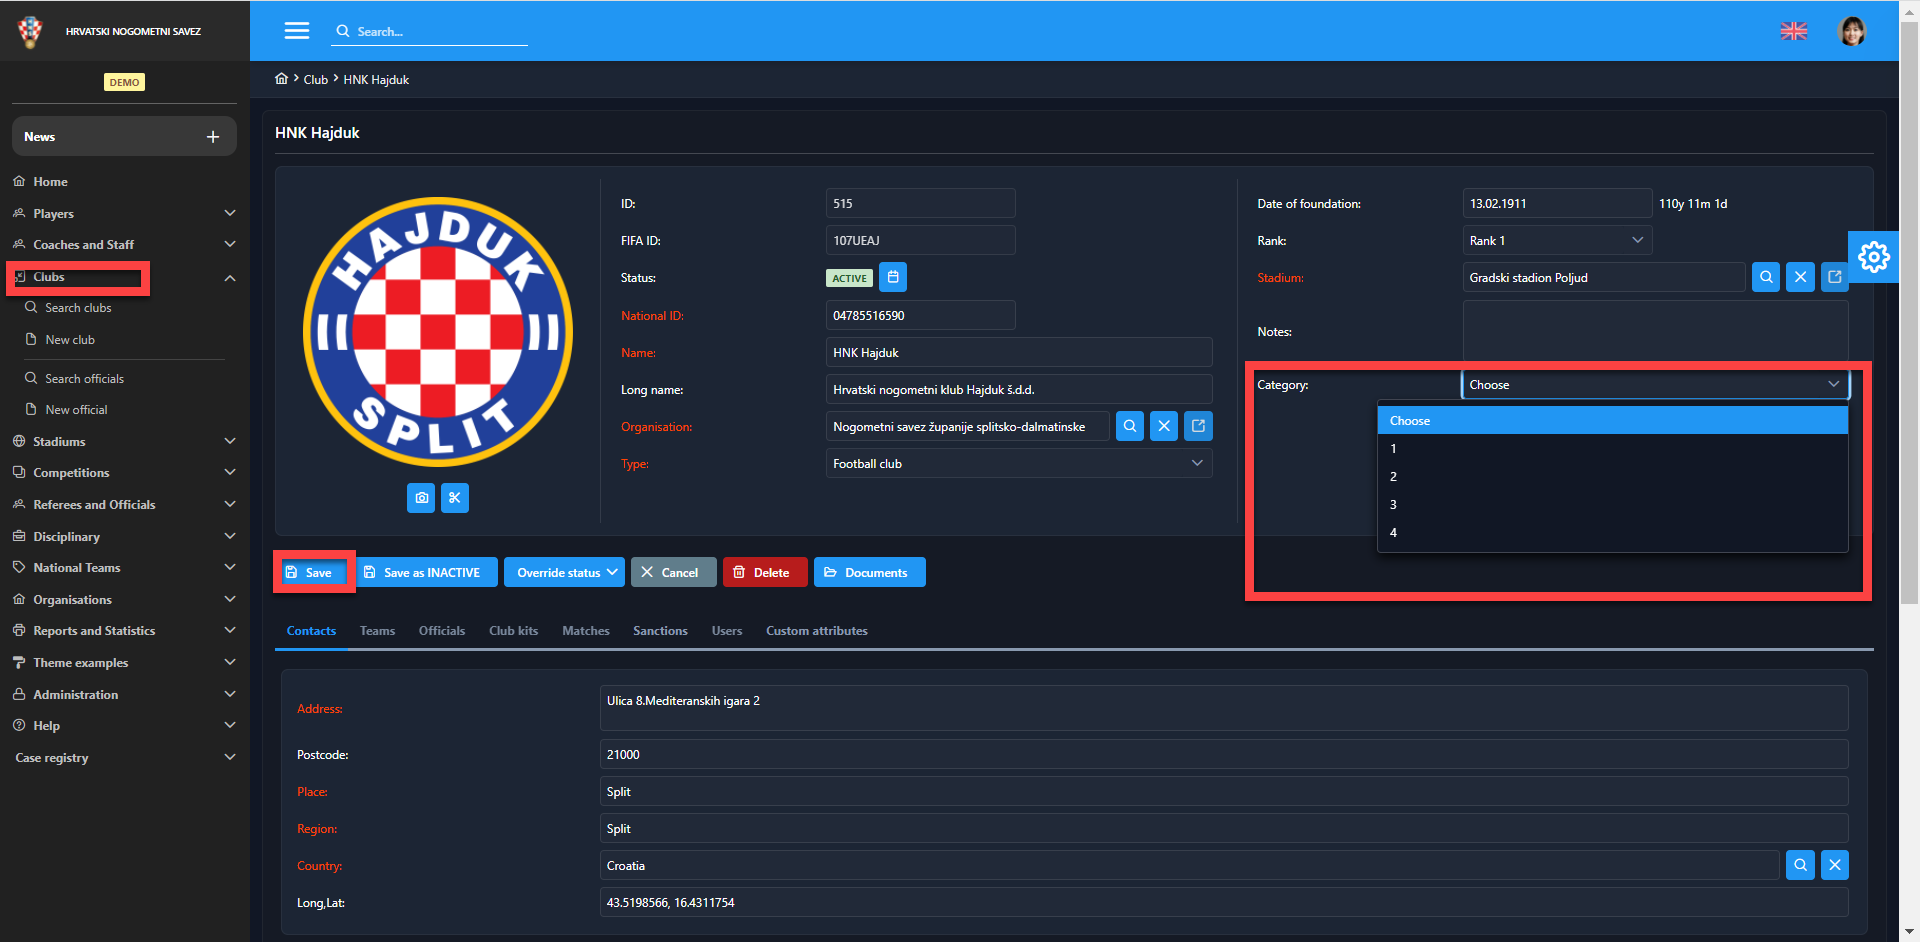This screenshot has width=1920, height=942.
Task: Open the Rank dropdown
Action: coord(1556,240)
